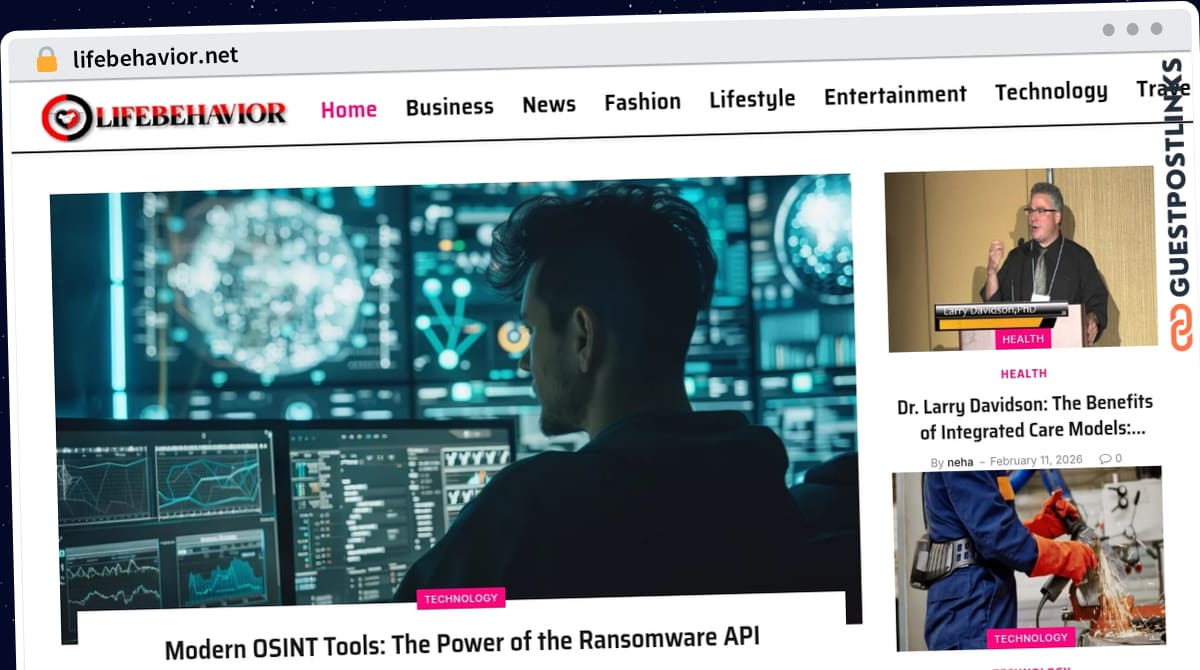Select the Lifestyle menu item
1200x670 pixels.
pyautogui.click(x=752, y=99)
